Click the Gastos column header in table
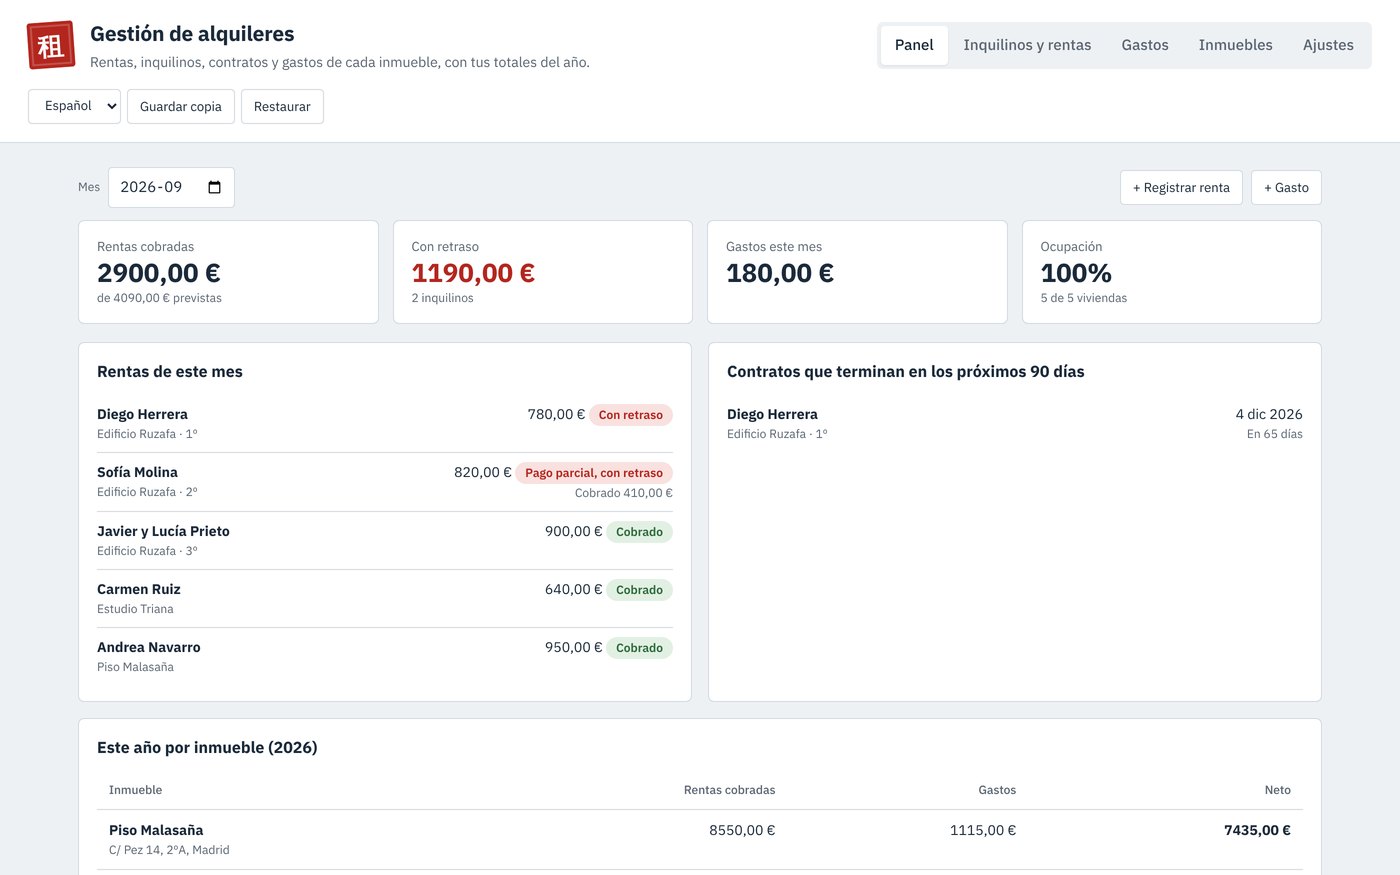This screenshot has width=1400, height=875. (997, 790)
